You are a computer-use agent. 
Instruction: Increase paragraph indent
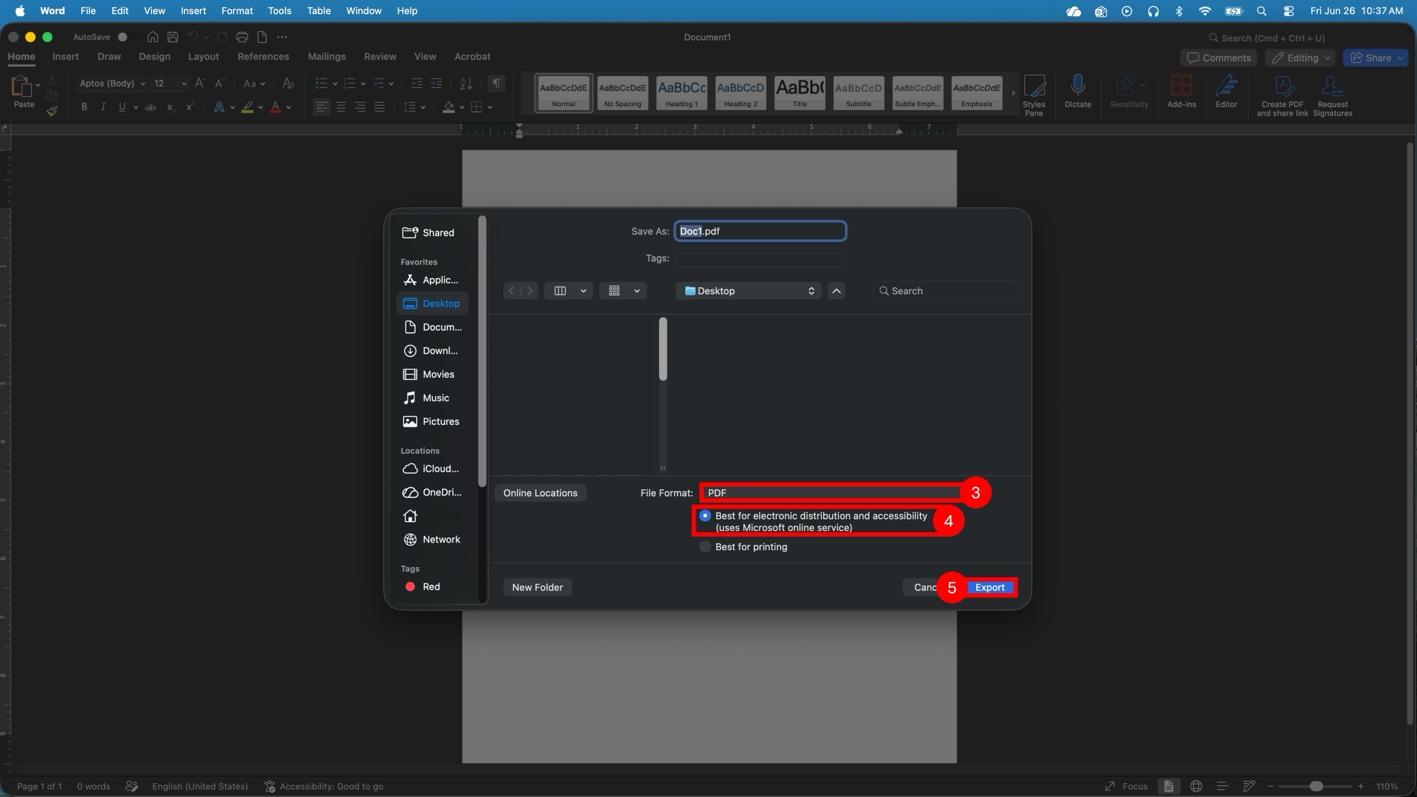pyautogui.click(x=436, y=84)
